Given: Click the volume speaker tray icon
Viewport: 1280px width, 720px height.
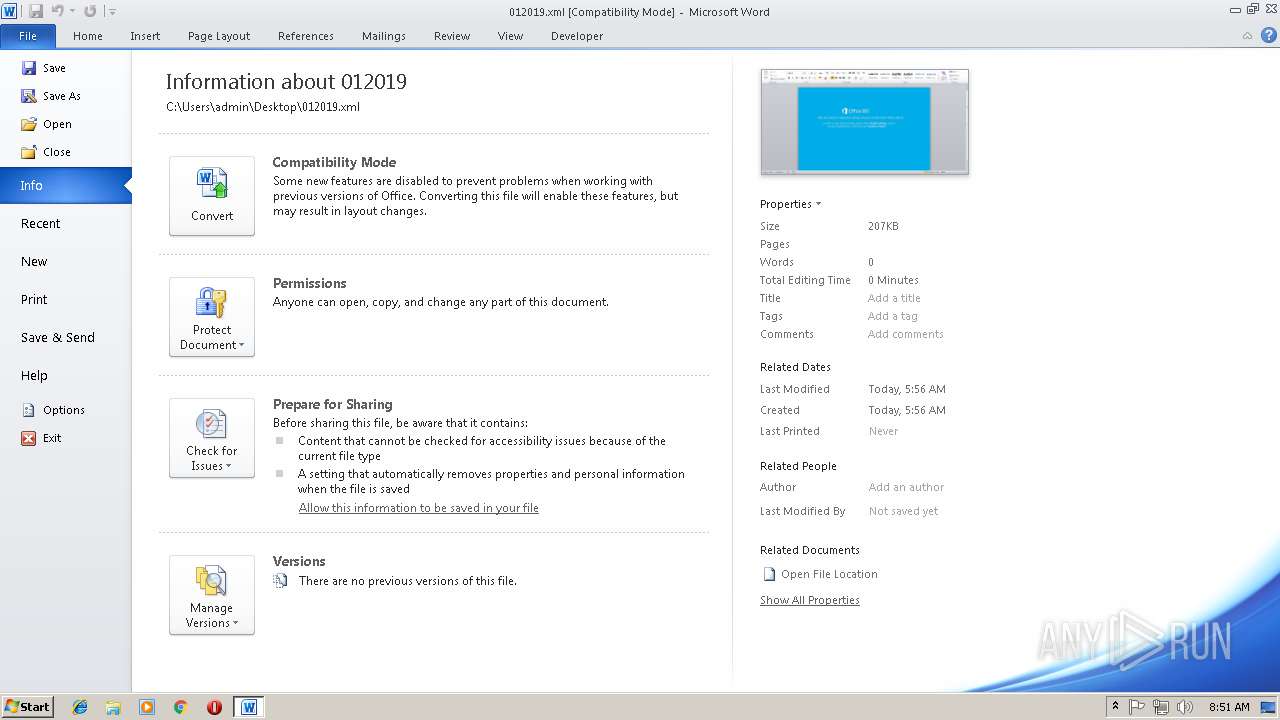Looking at the screenshot, I should tap(1185, 707).
